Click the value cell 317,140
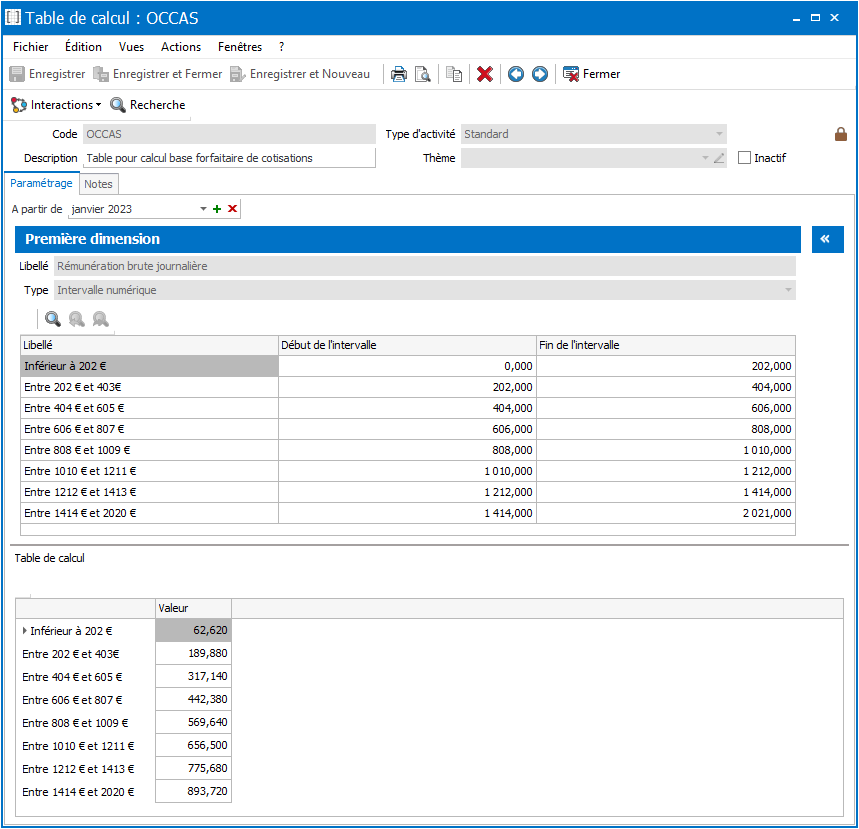 point(193,676)
